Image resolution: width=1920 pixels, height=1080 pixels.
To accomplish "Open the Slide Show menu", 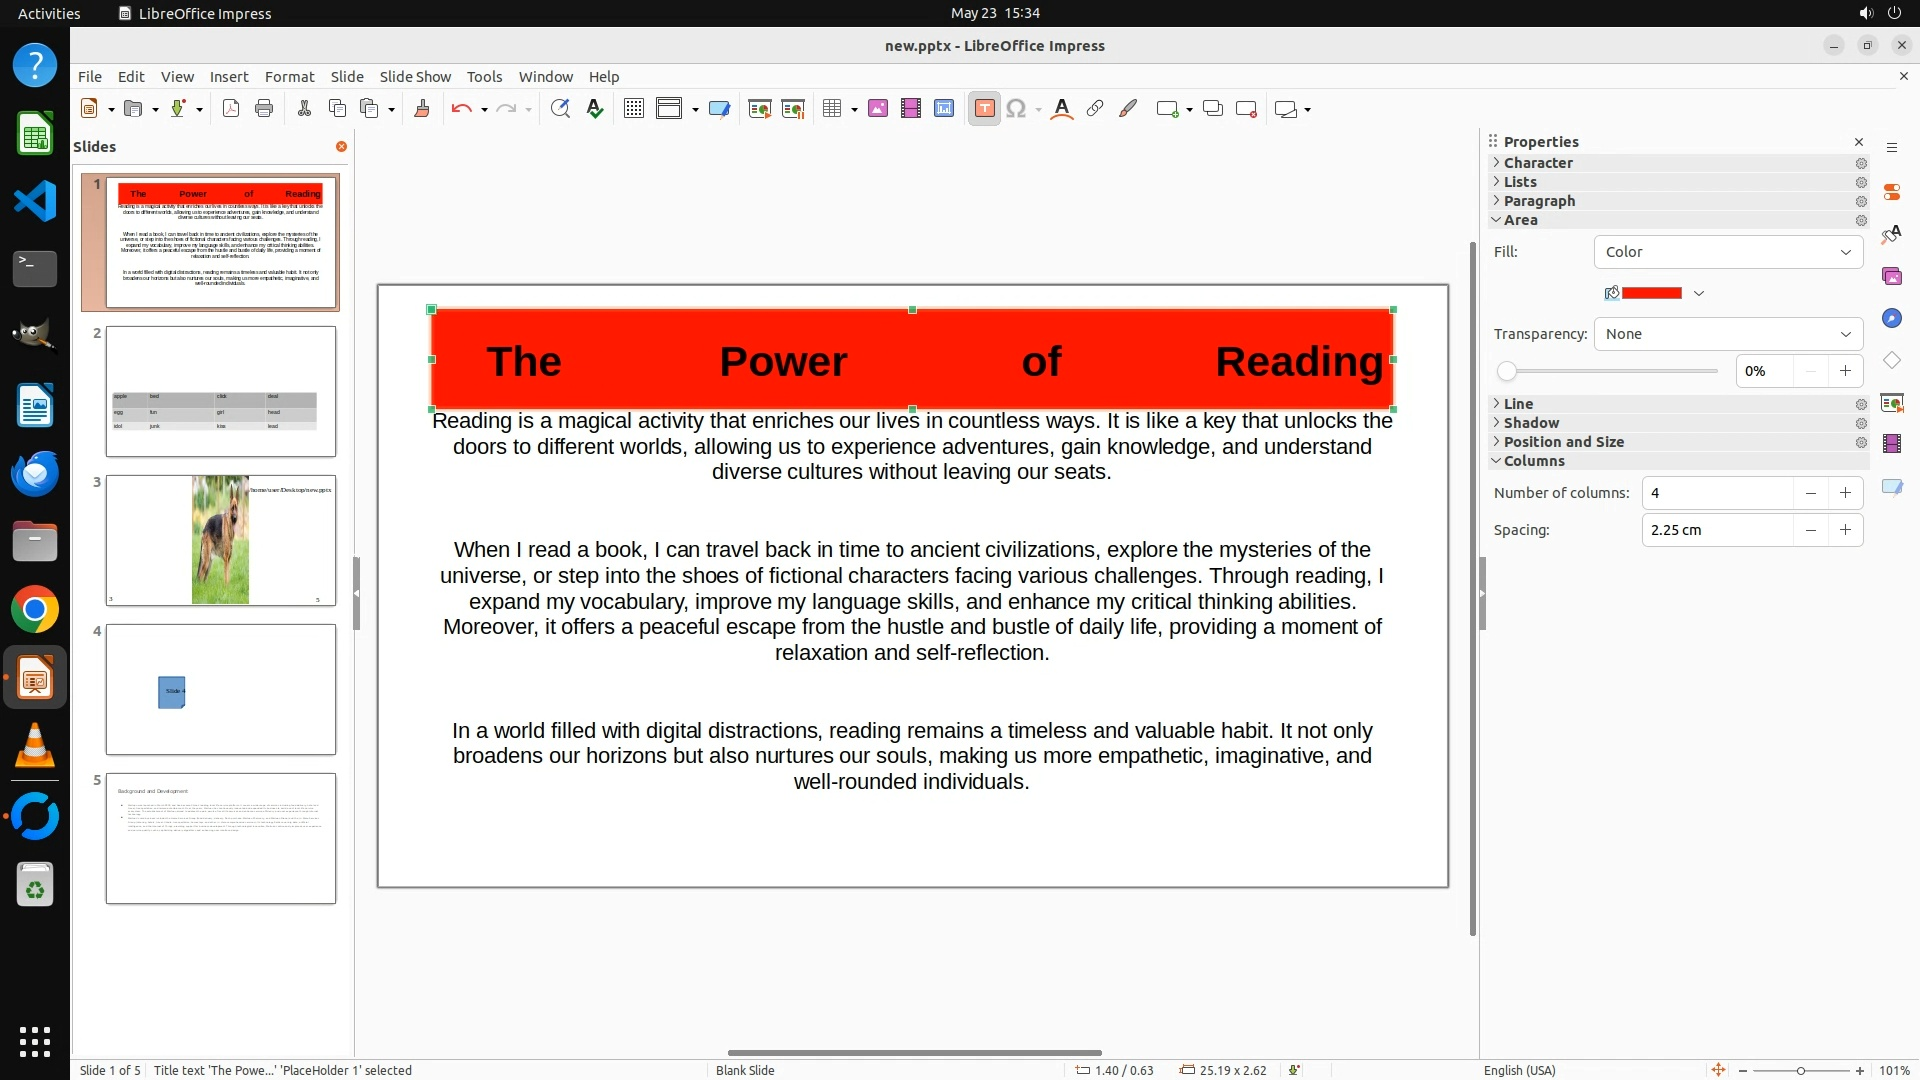I will click(415, 77).
